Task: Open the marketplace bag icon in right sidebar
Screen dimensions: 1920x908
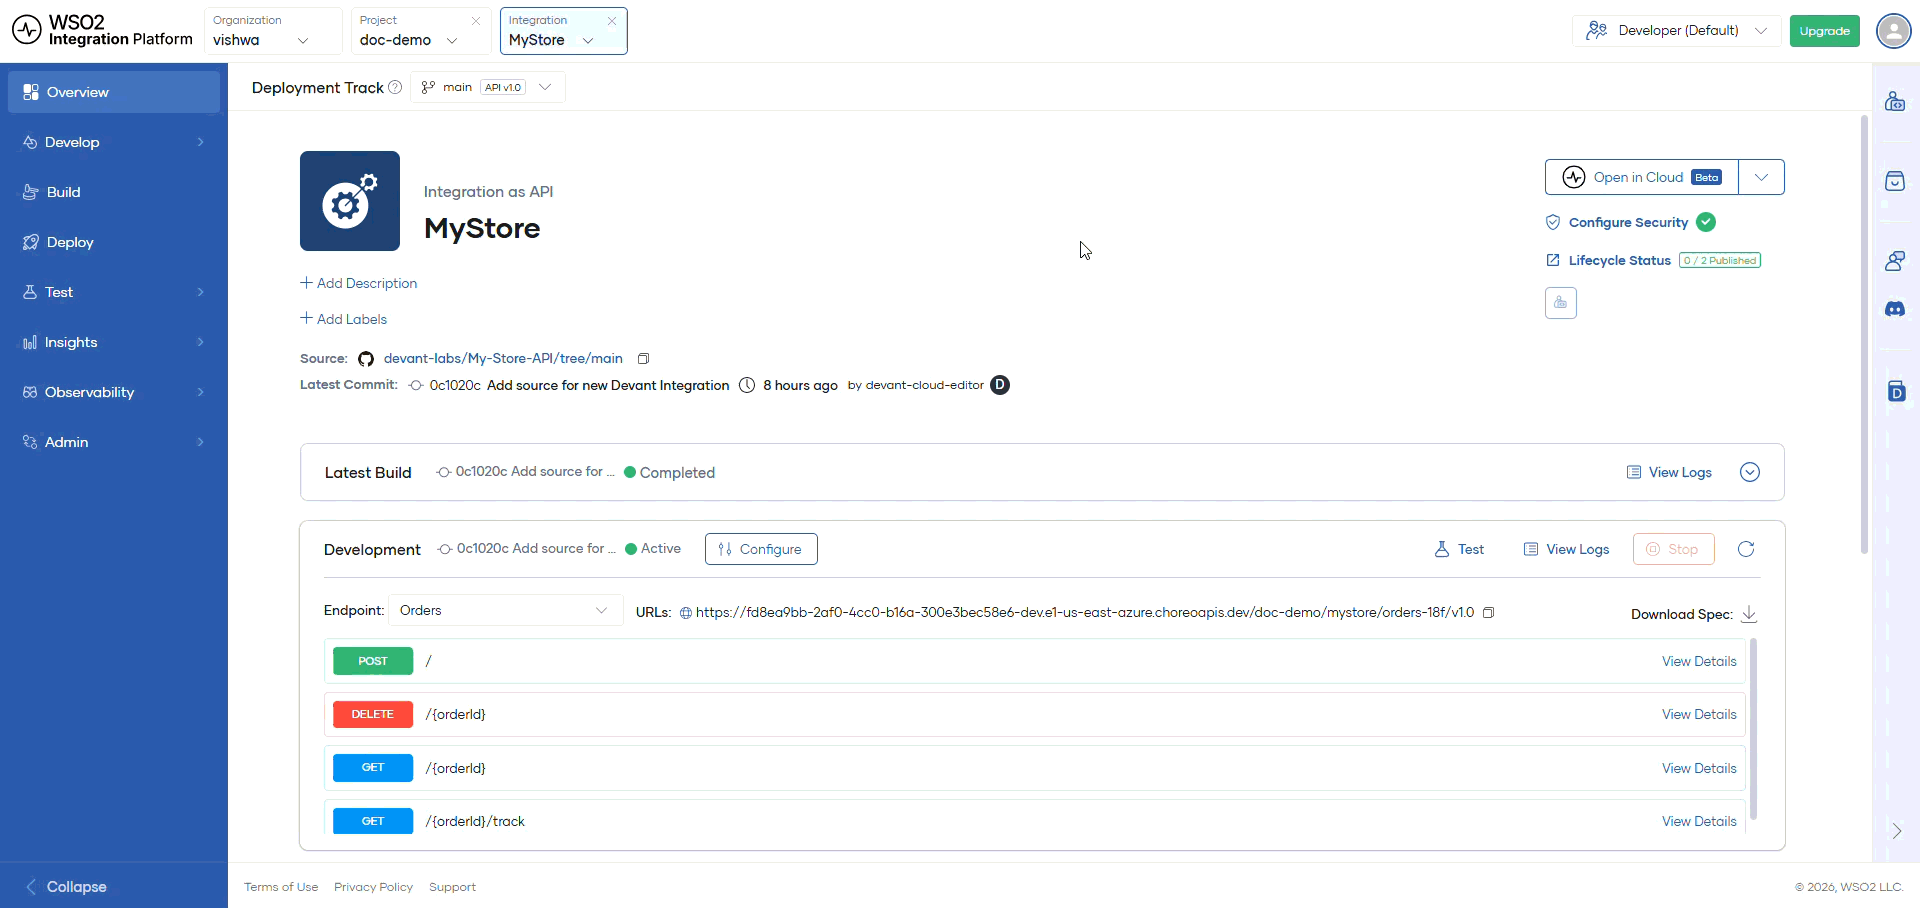Action: tap(1895, 181)
